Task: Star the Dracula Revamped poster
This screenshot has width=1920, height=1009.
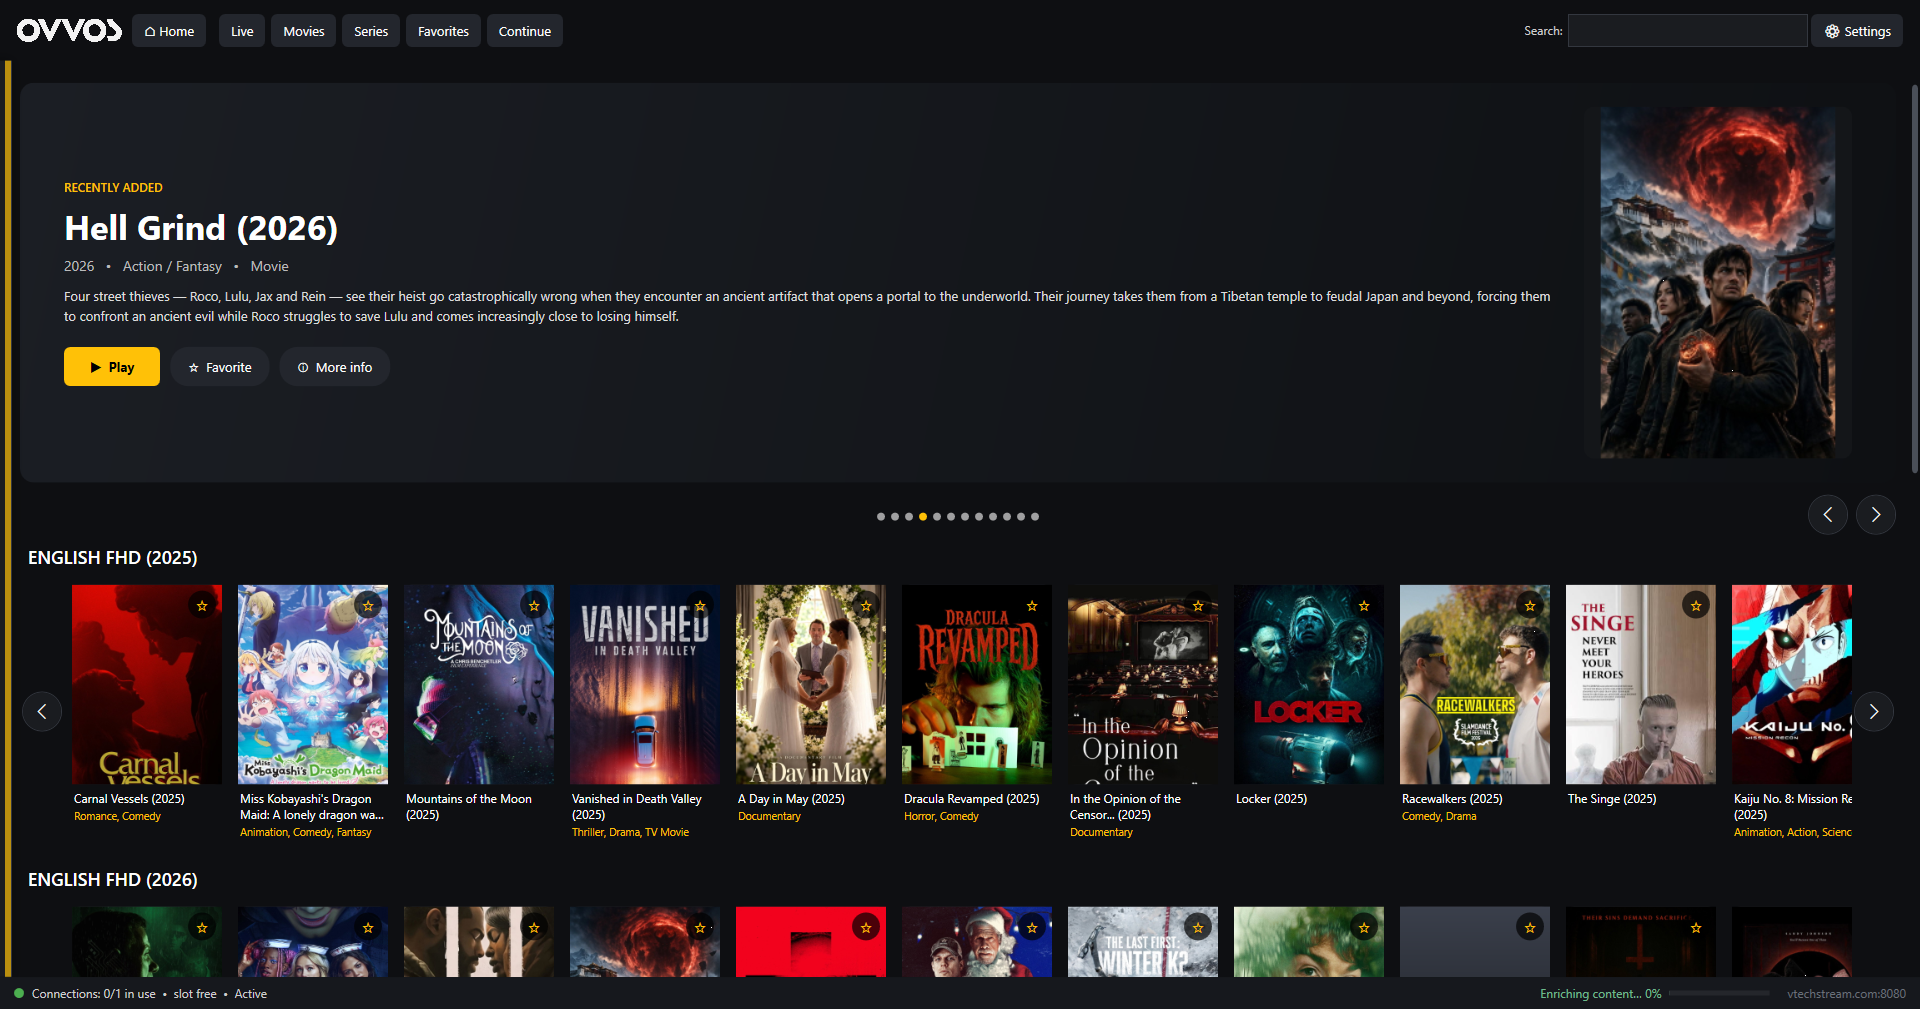Action: tap(1032, 606)
